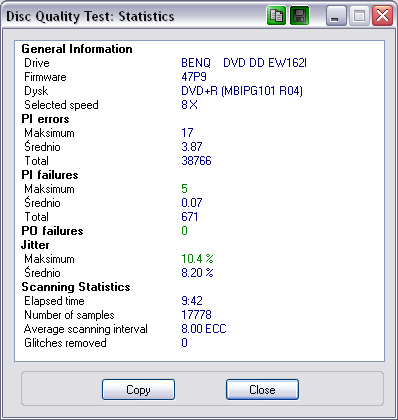398x420 pixels.
Task: Click the PI errors total 38766
Action: click(196, 161)
